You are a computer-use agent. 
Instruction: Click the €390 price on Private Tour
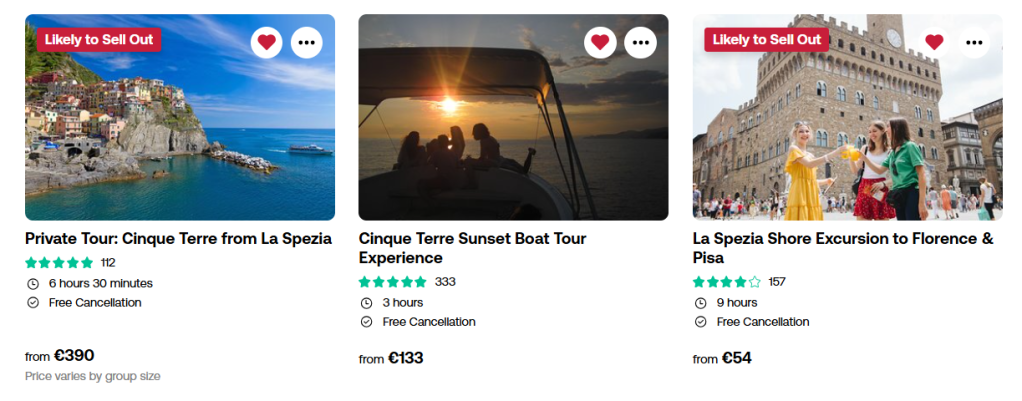[x=74, y=355]
